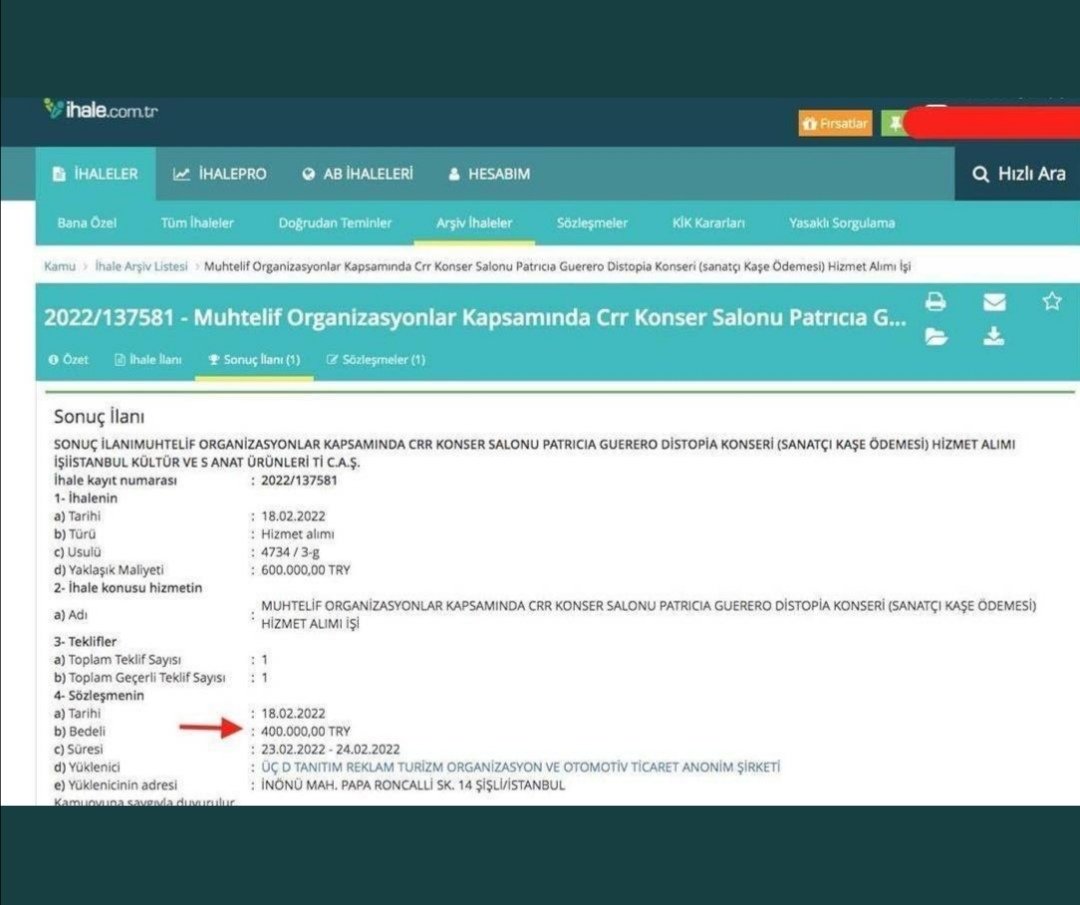Open the HESABIM main tab
The height and width of the screenshot is (905, 1080).
click(490, 174)
